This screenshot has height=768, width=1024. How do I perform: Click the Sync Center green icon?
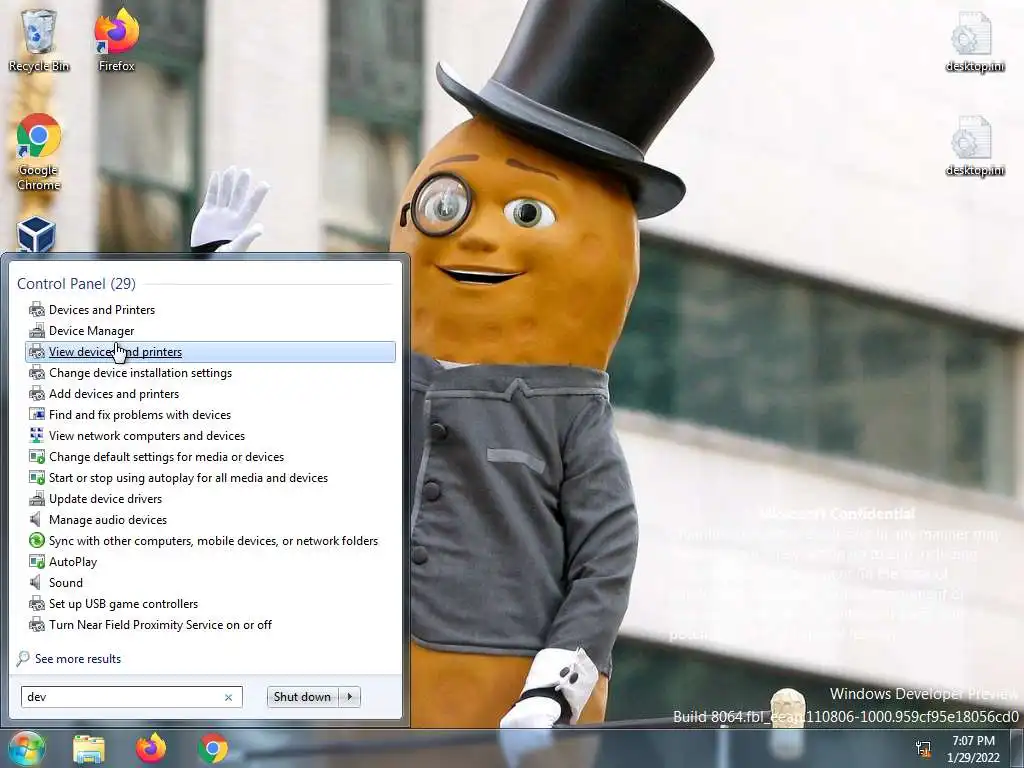click(x=37, y=541)
